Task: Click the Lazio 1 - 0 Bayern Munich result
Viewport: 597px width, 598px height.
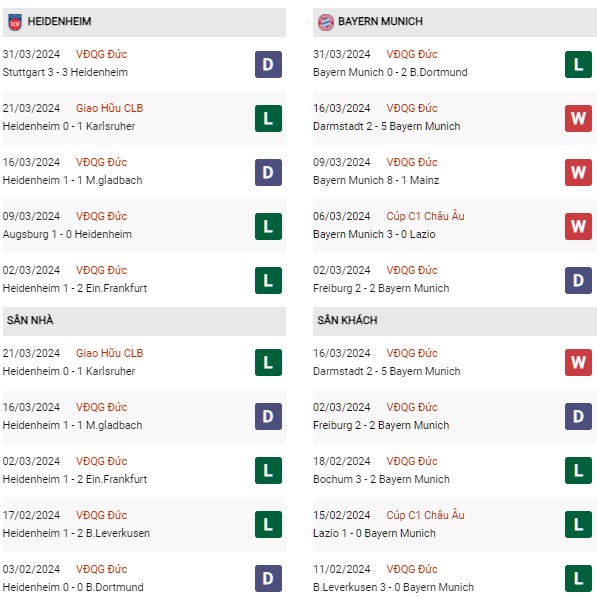Action: pos(374,533)
